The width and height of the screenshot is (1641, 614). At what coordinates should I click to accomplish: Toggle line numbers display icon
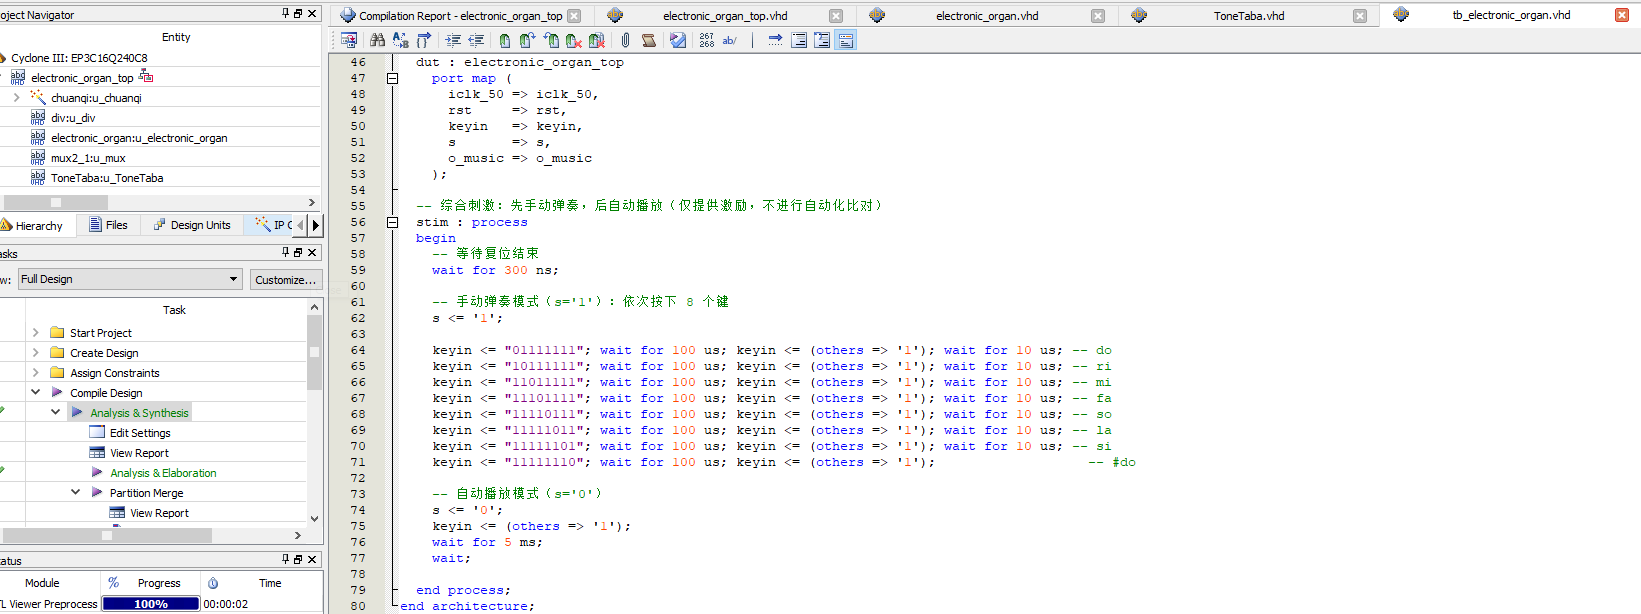pyautogui.click(x=707, y=40)
